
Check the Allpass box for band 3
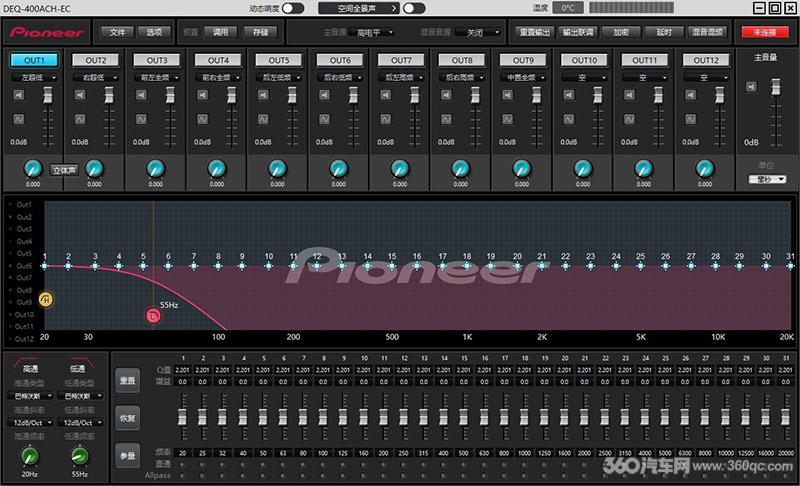tap(222, 476)
